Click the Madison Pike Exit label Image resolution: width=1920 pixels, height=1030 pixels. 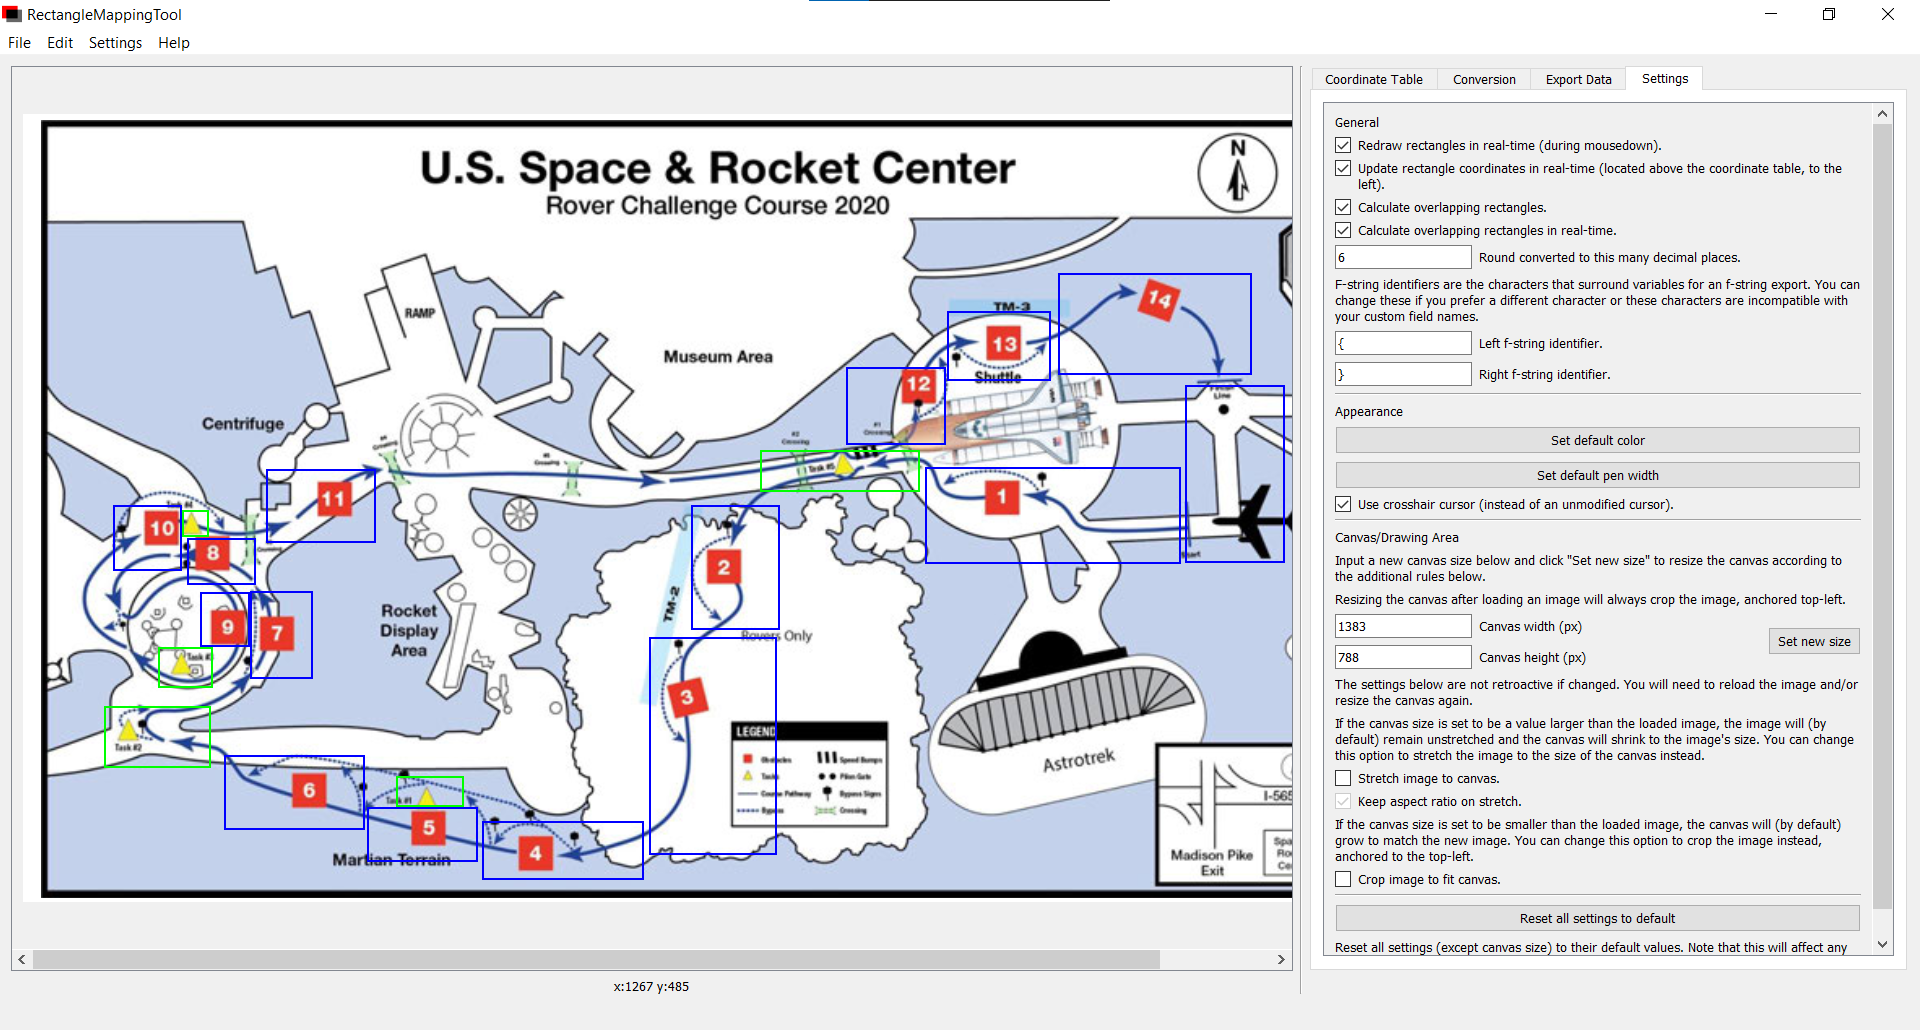tap(1211, 863)
